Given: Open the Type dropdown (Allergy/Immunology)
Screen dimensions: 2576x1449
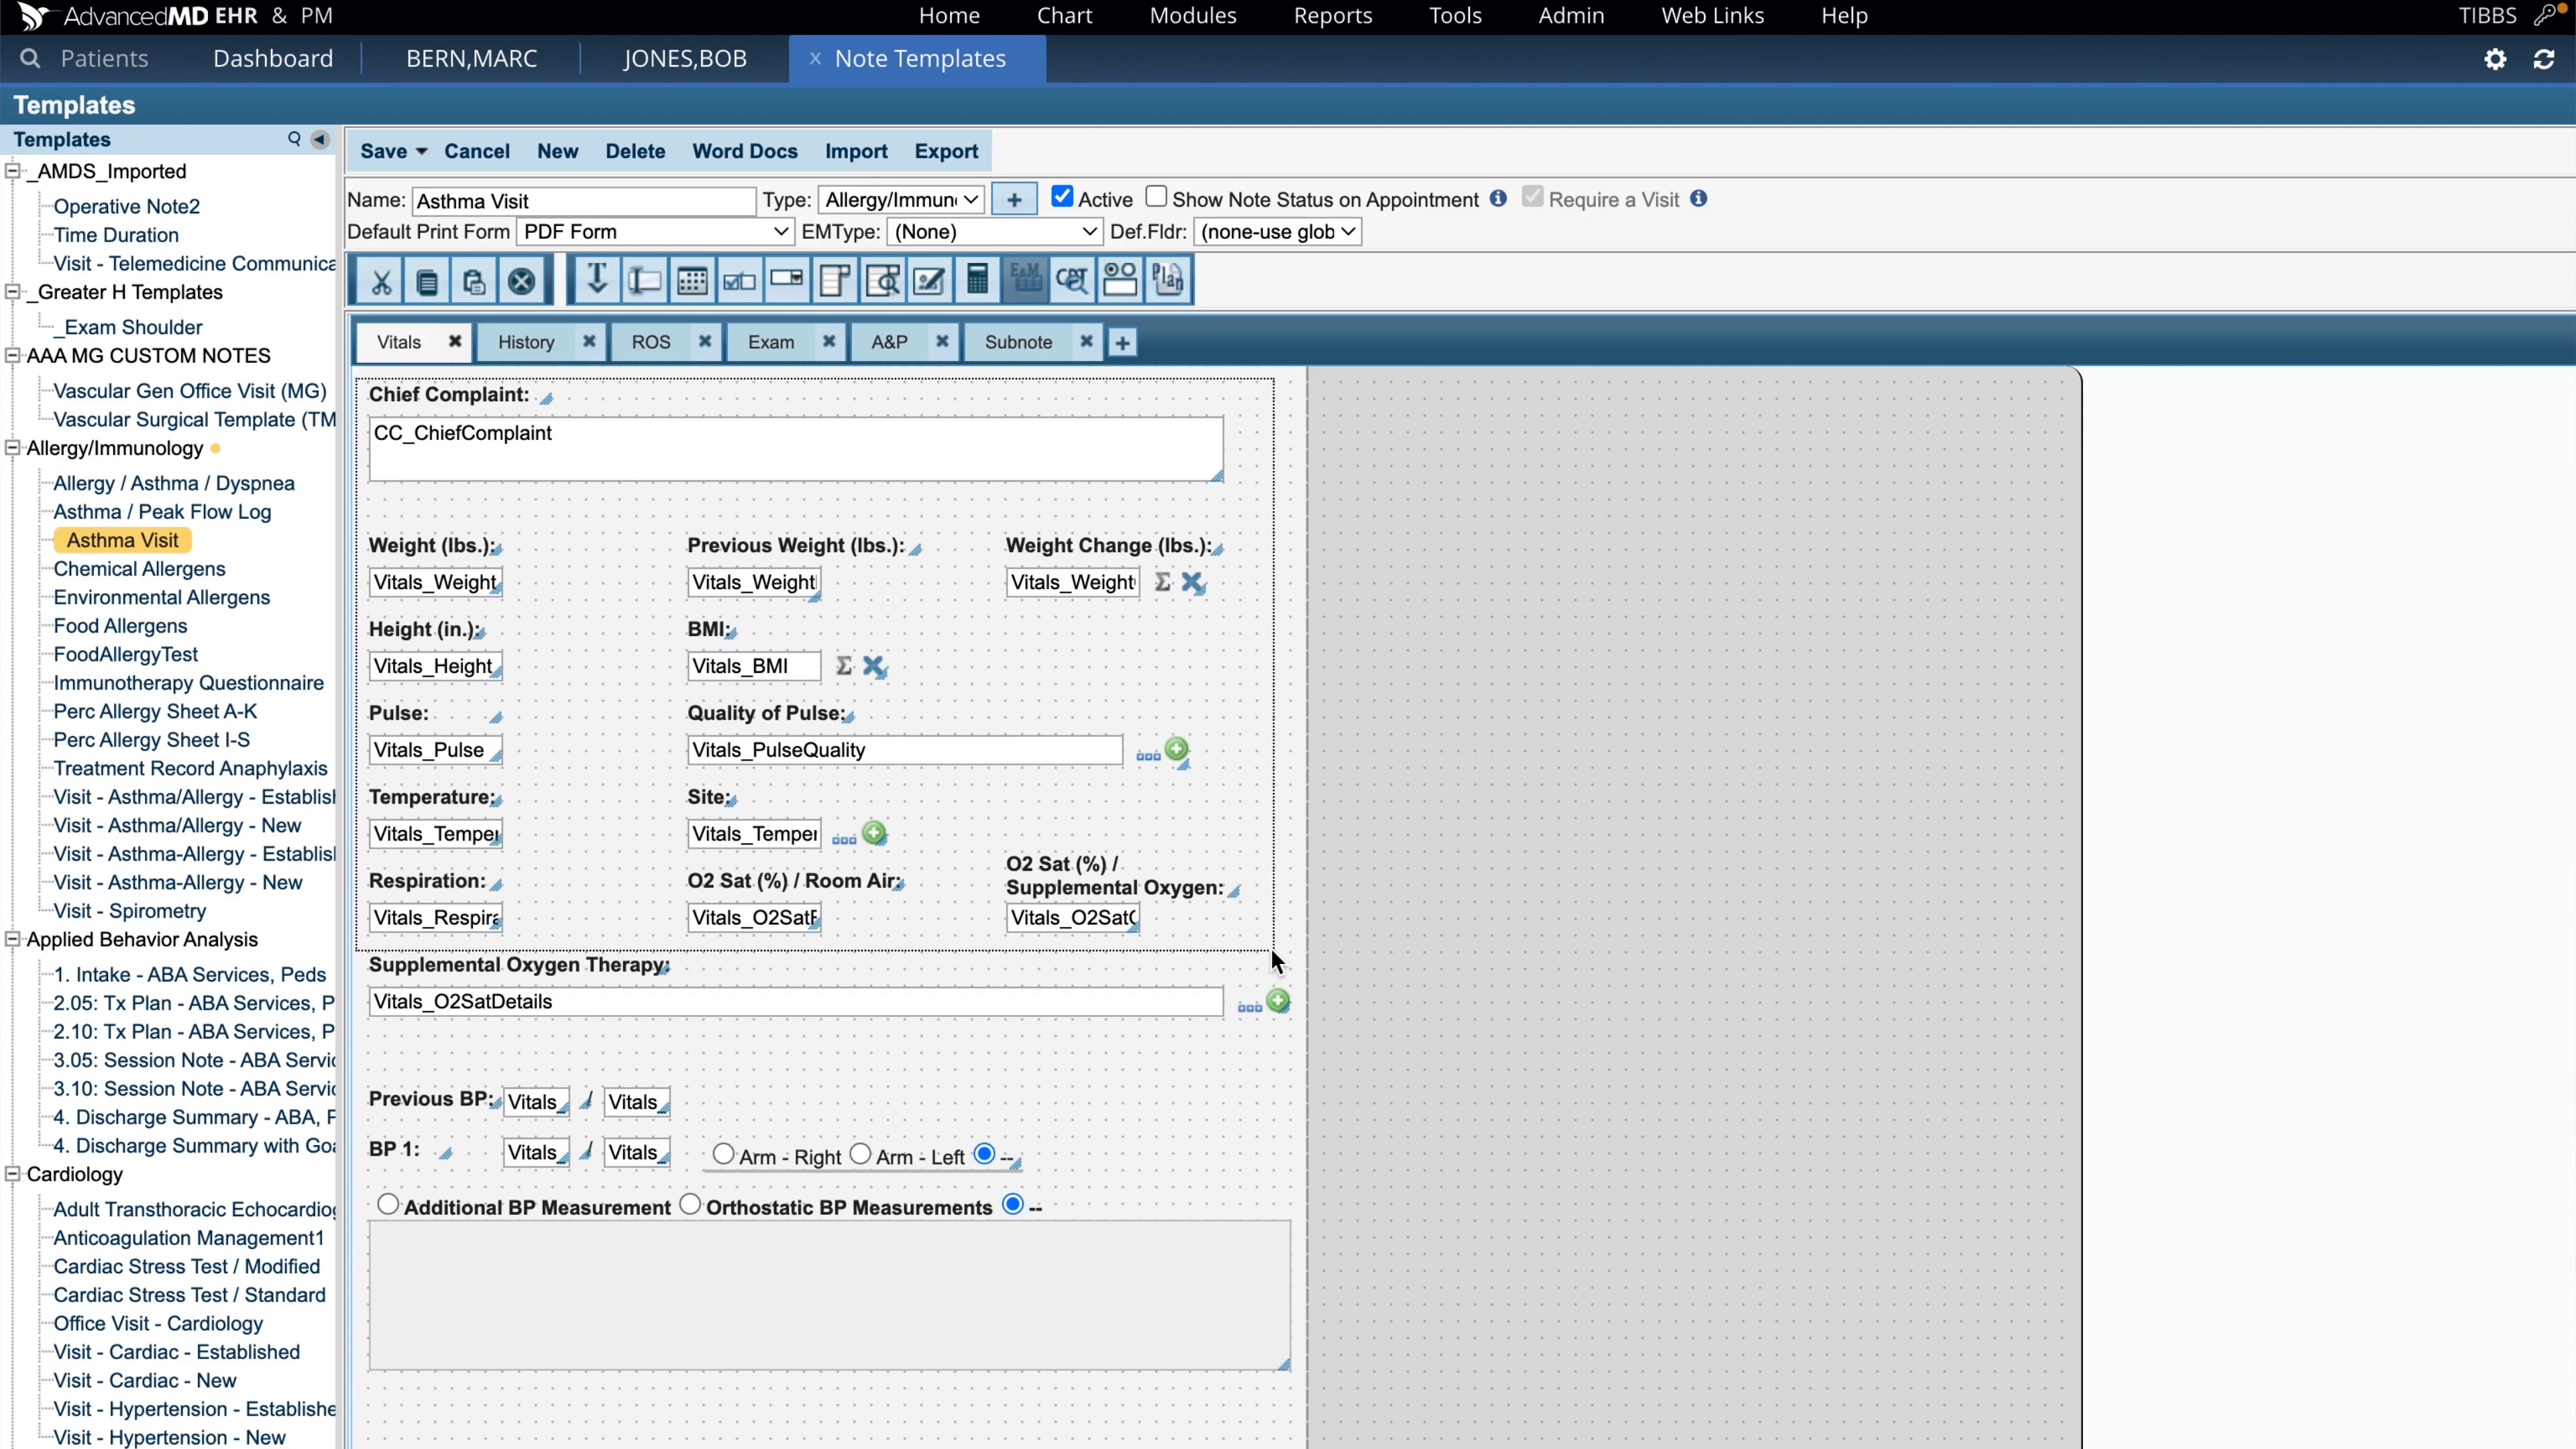Looking at the screenshot, I should (x=901, y=200).
